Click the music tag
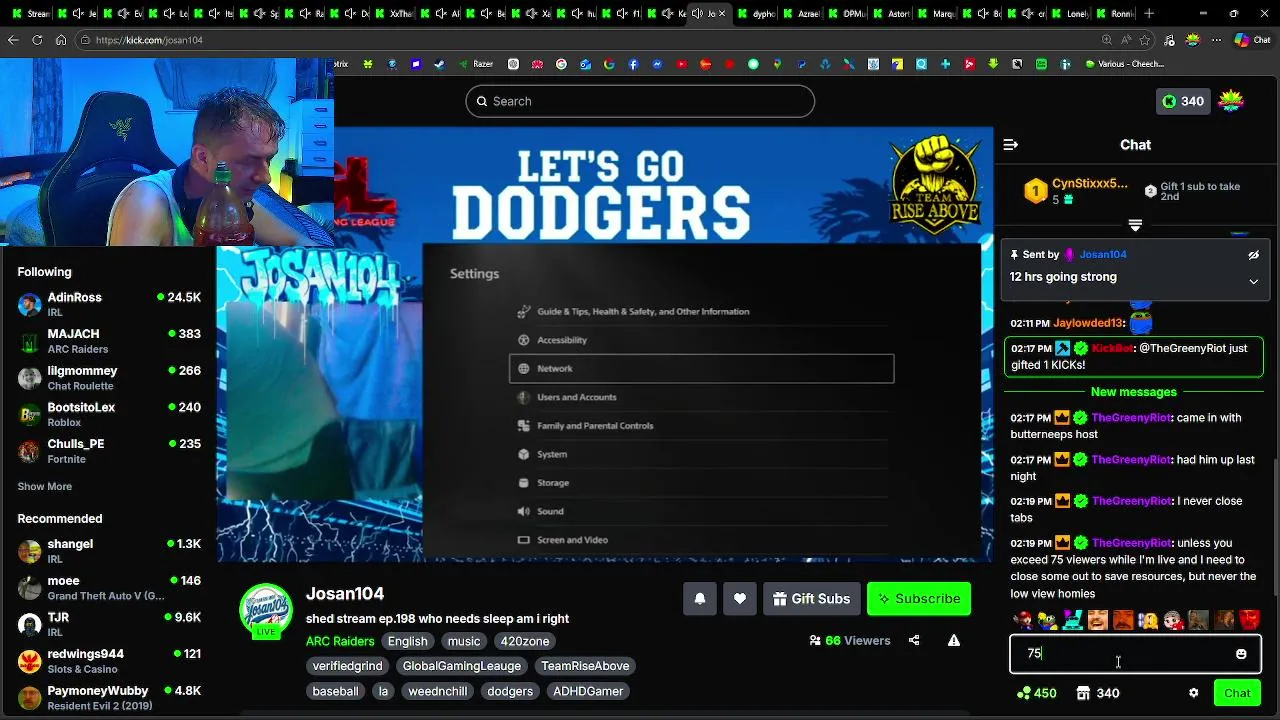 pyautogui.click(x=464, y=641)
